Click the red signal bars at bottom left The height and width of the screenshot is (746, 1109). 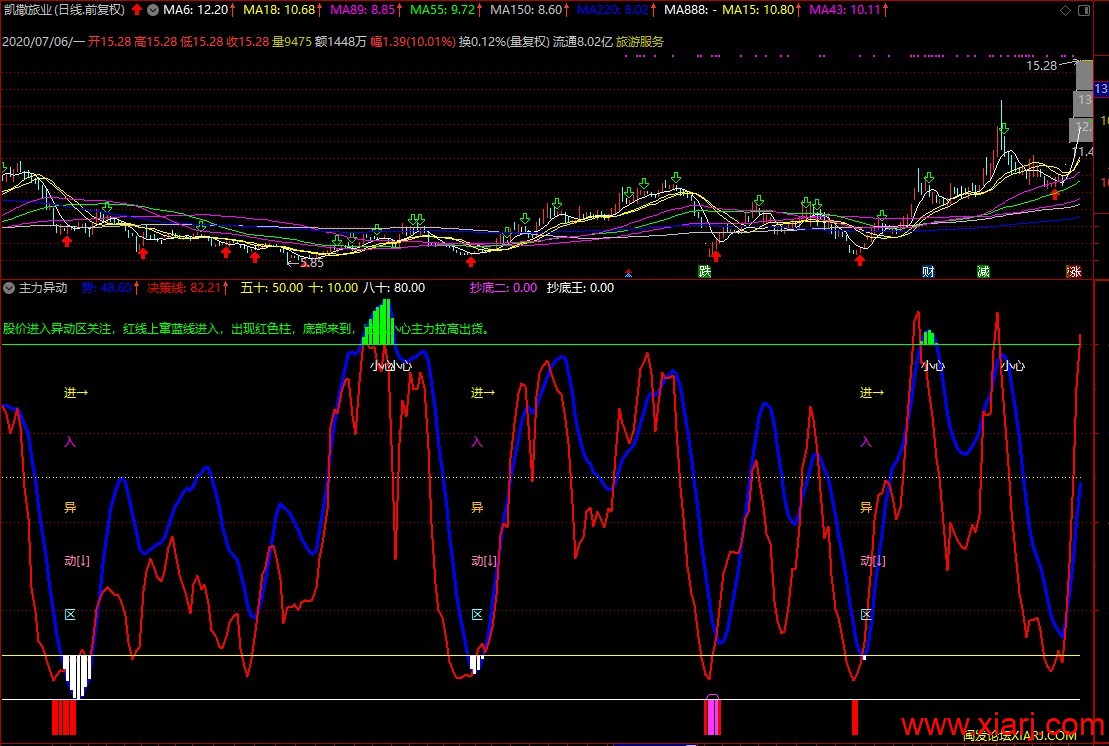click(x=64, y=717)
